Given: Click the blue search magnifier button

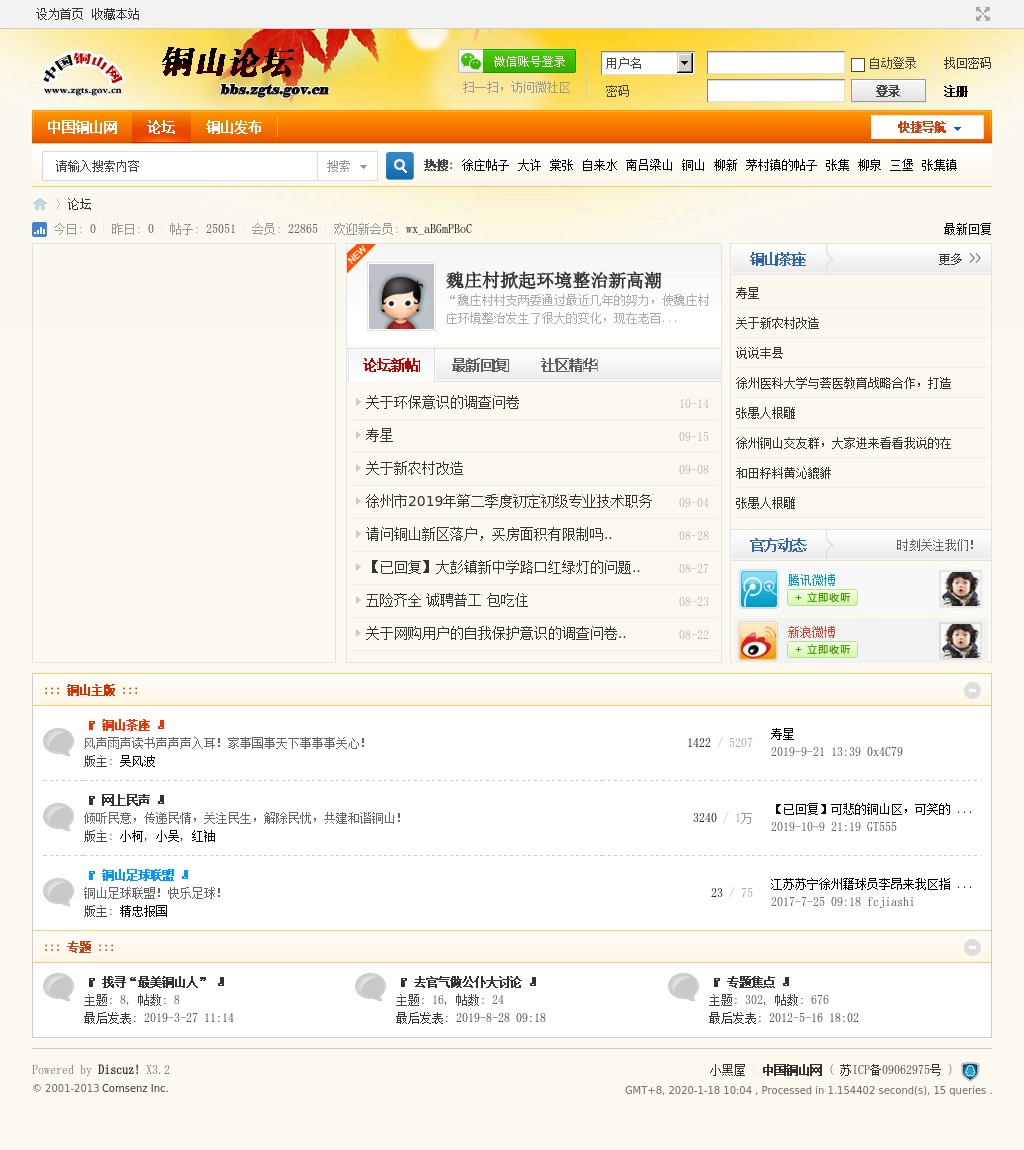Looking at the screenshot, I should (400, 166).
